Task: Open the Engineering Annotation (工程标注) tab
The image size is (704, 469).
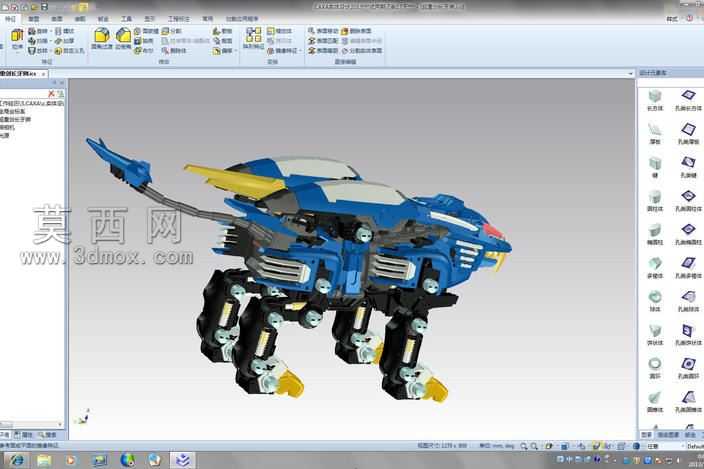Action: coord(179,19)
